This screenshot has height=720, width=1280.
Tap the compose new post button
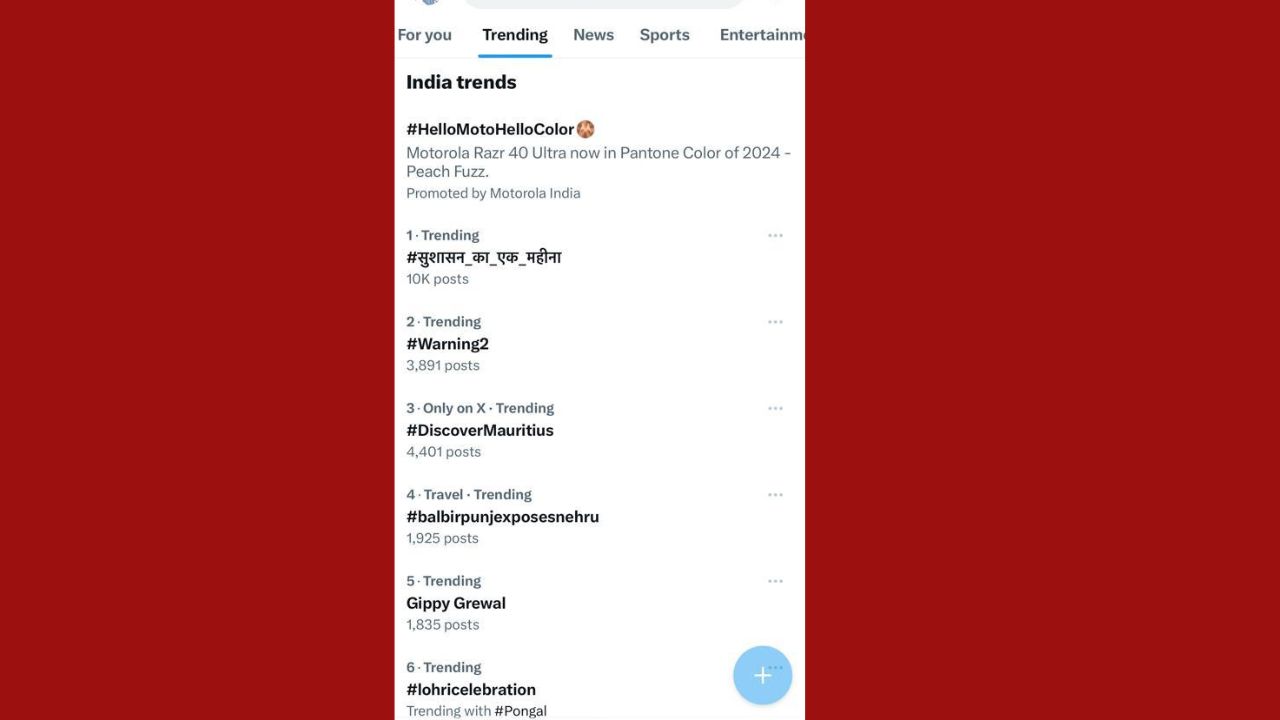(762, 675)
